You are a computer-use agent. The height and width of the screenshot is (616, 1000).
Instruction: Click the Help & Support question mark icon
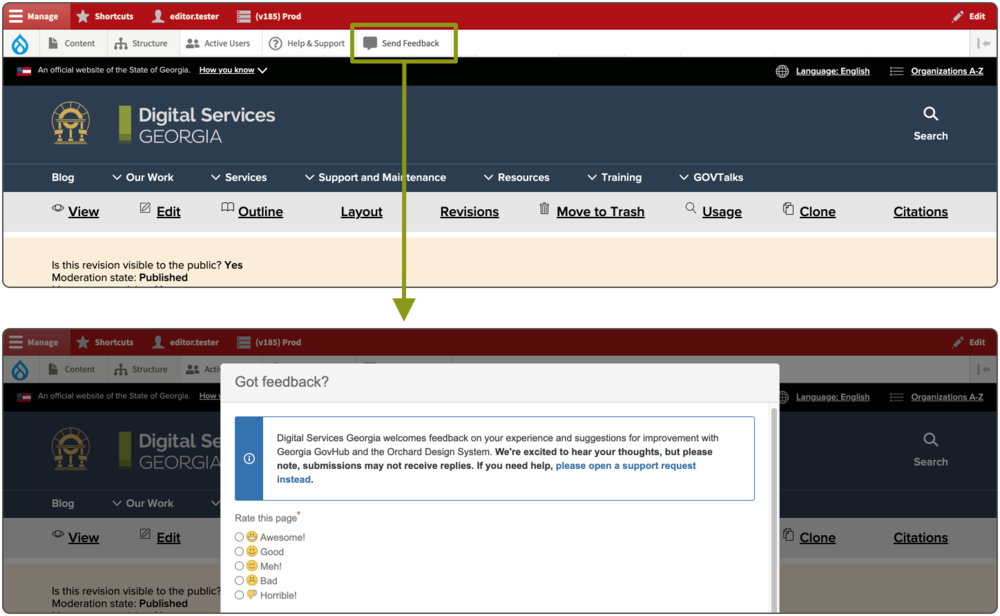click(x=276, y=44)
